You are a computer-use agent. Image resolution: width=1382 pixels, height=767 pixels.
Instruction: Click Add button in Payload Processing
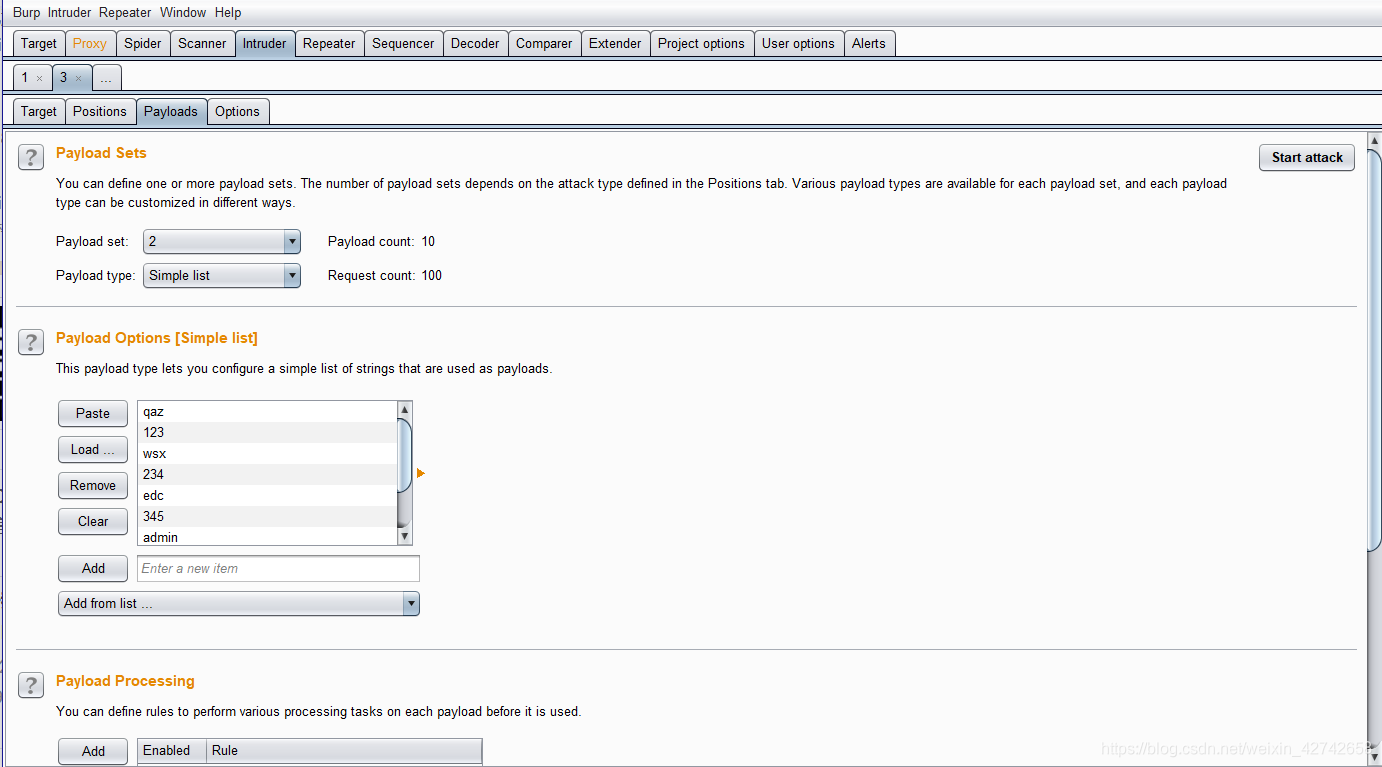tap(93, 751)
